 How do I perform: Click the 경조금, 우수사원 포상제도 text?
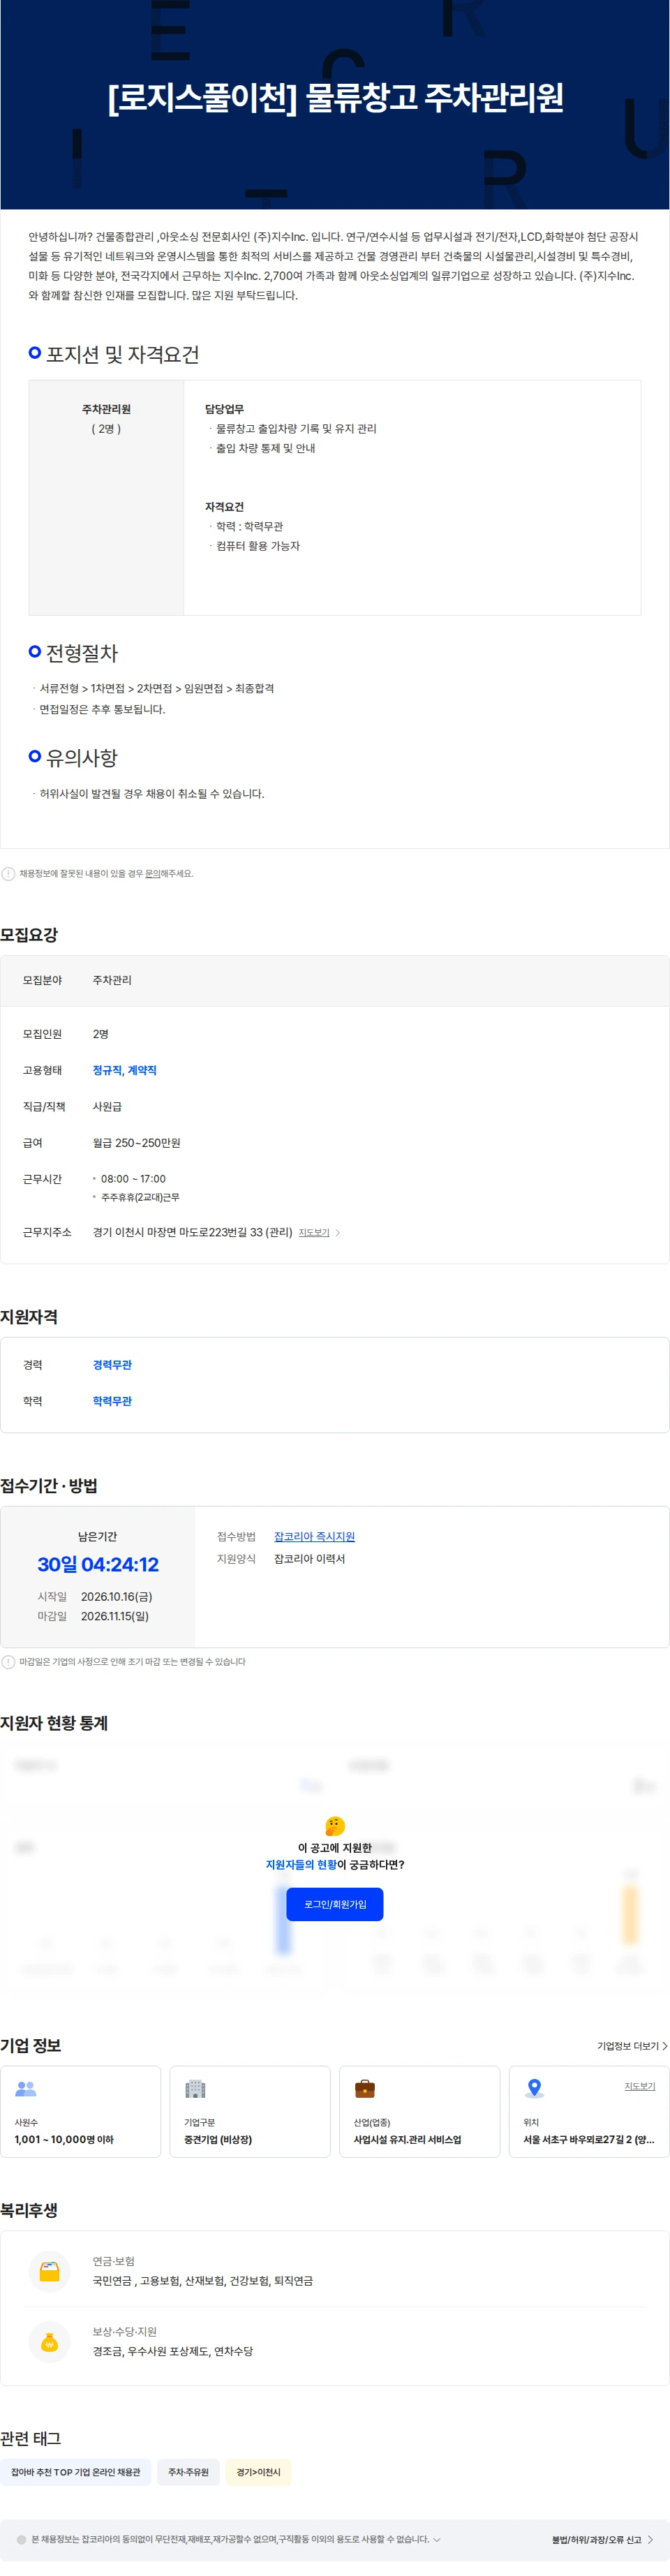[172, 2351]
